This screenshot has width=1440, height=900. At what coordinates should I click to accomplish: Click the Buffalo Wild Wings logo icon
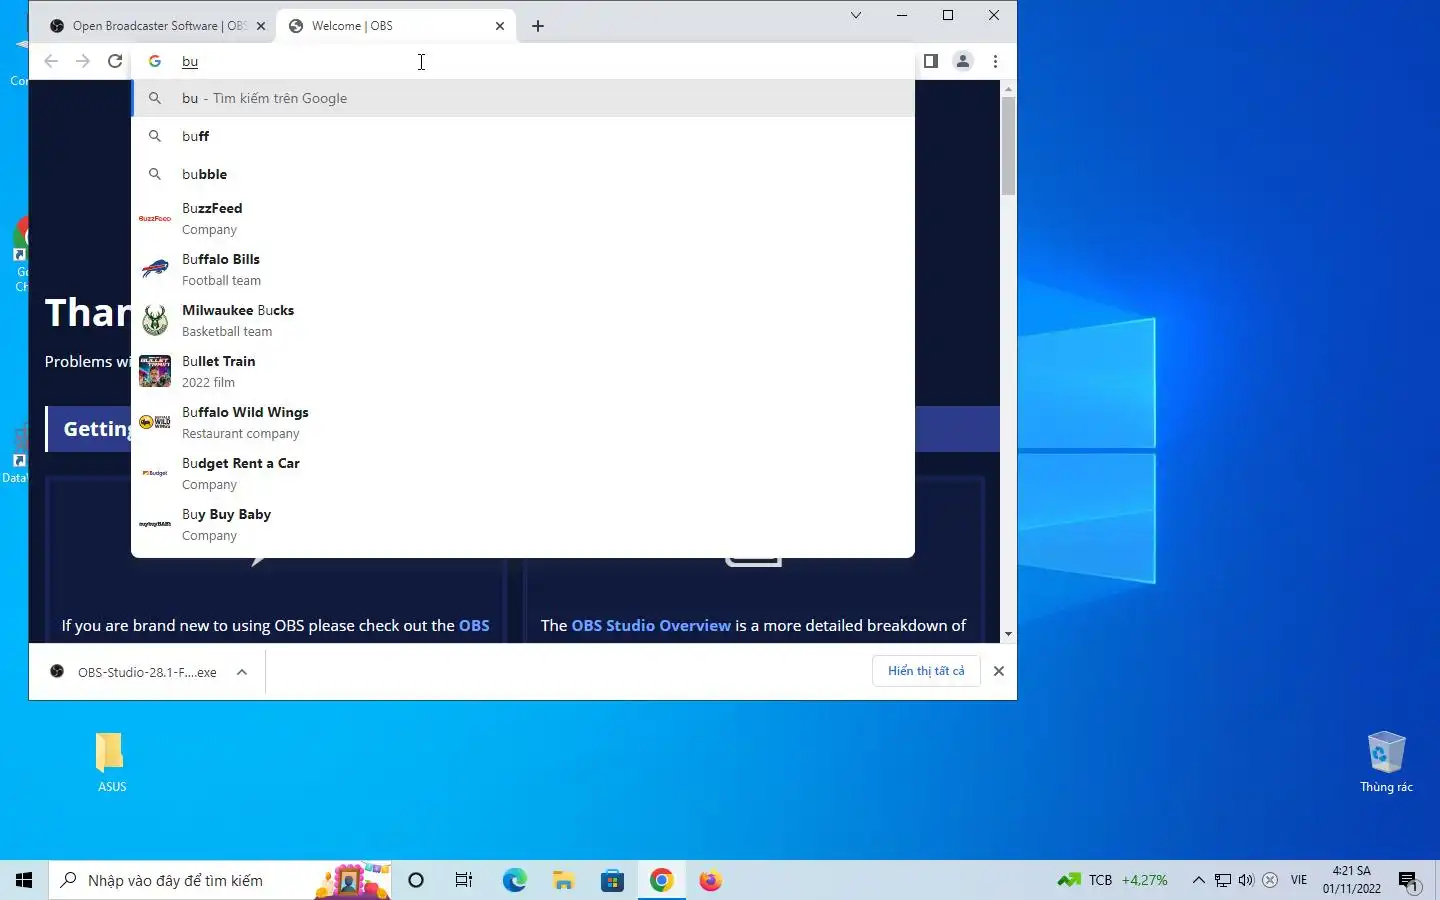(155, 422)
